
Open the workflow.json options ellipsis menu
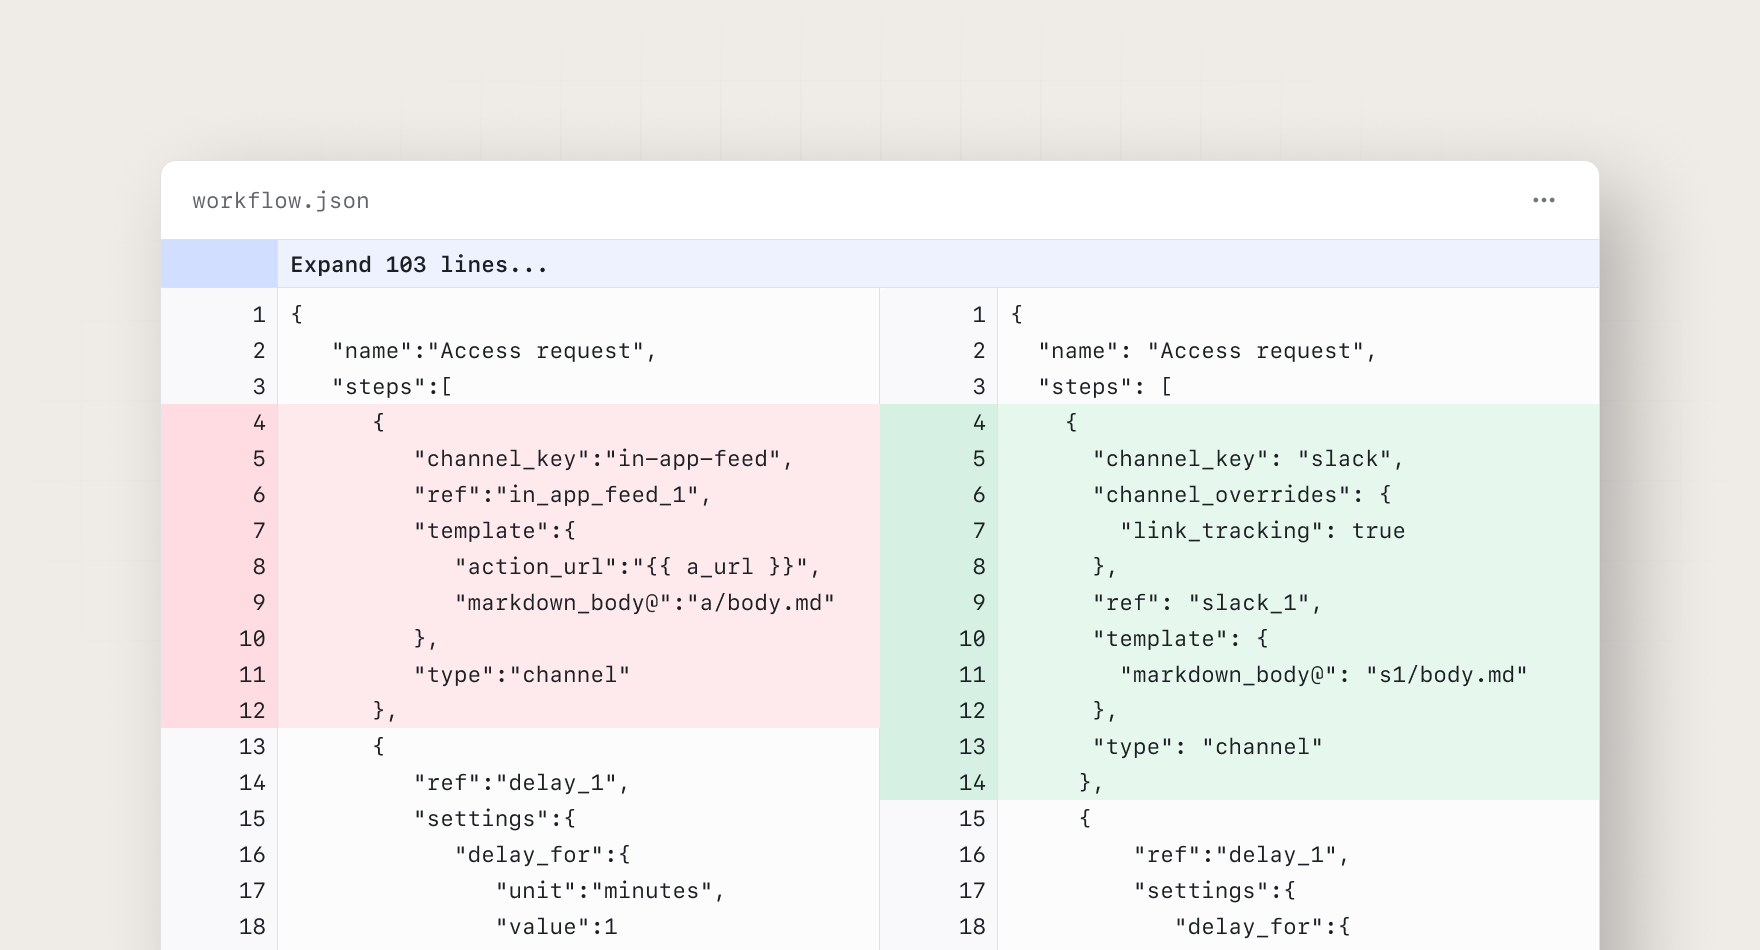pos(1544,200)
